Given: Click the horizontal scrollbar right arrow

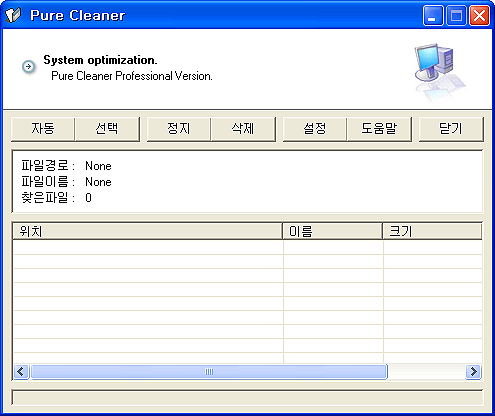Looking at the screenshot, I should click(x=473, y=371).
